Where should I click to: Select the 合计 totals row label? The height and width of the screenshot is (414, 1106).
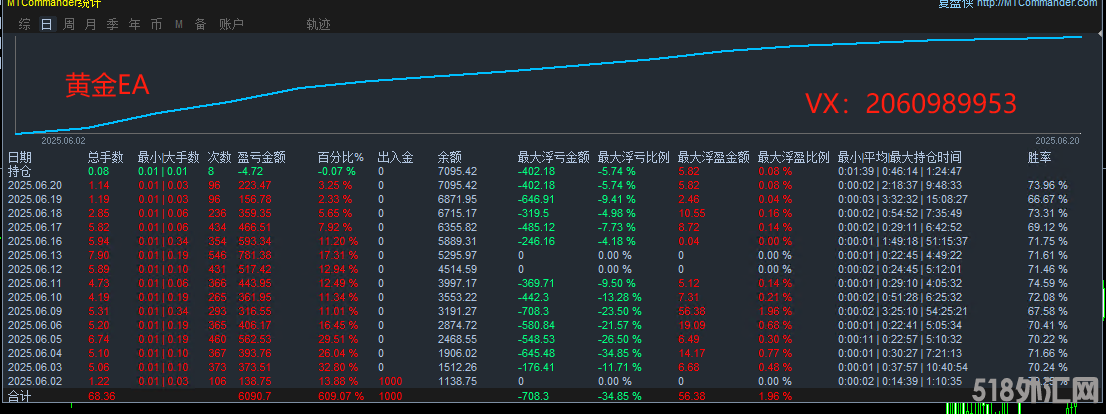(x=20, y=397)
